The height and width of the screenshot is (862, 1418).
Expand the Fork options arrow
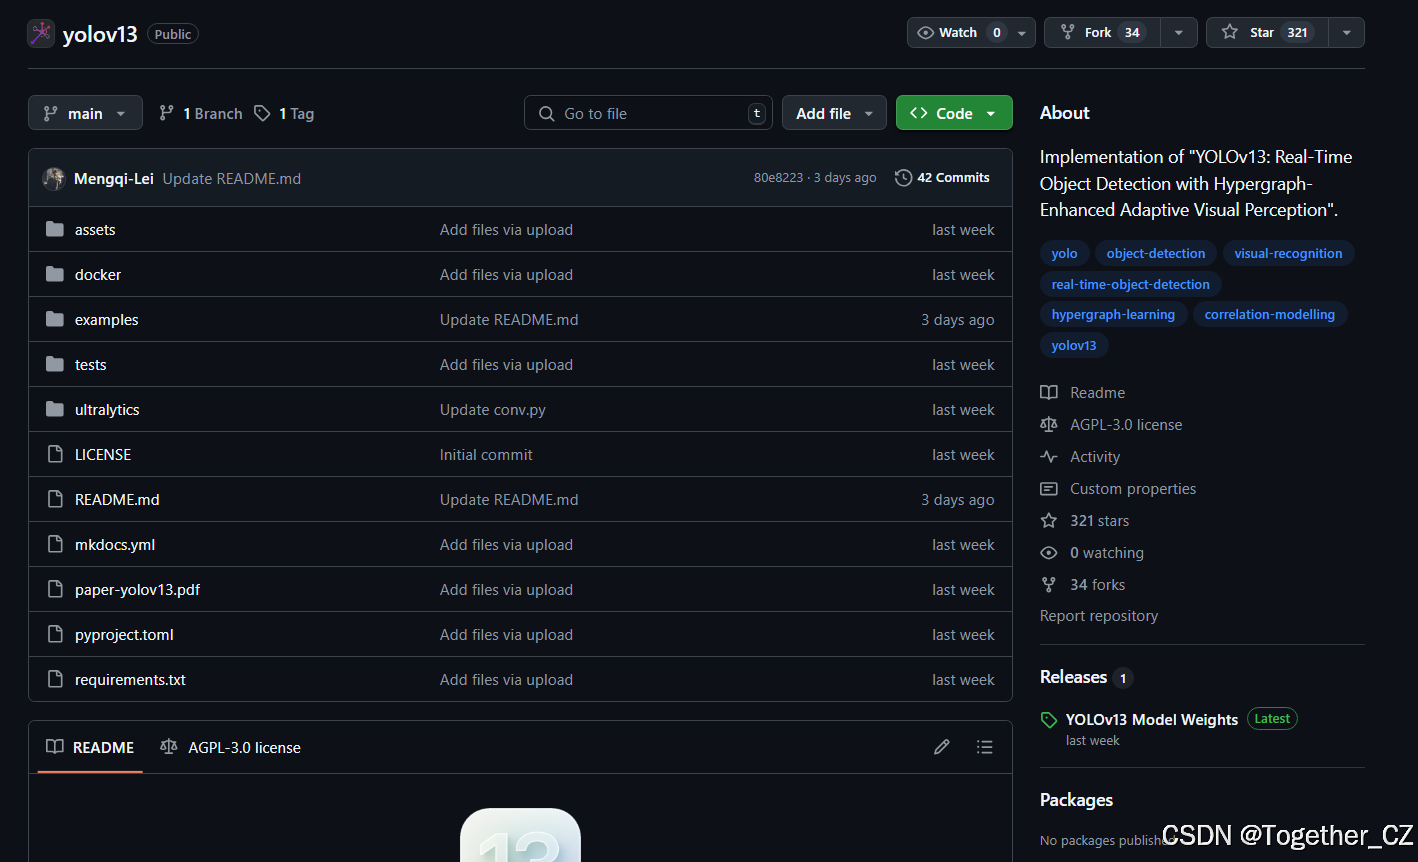tap(1179, 32)
